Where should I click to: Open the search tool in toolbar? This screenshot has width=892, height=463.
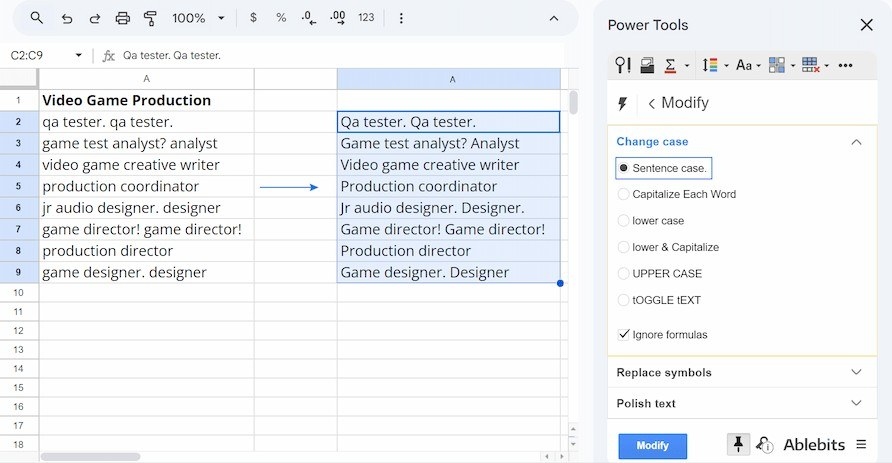(x=36, y=18)
